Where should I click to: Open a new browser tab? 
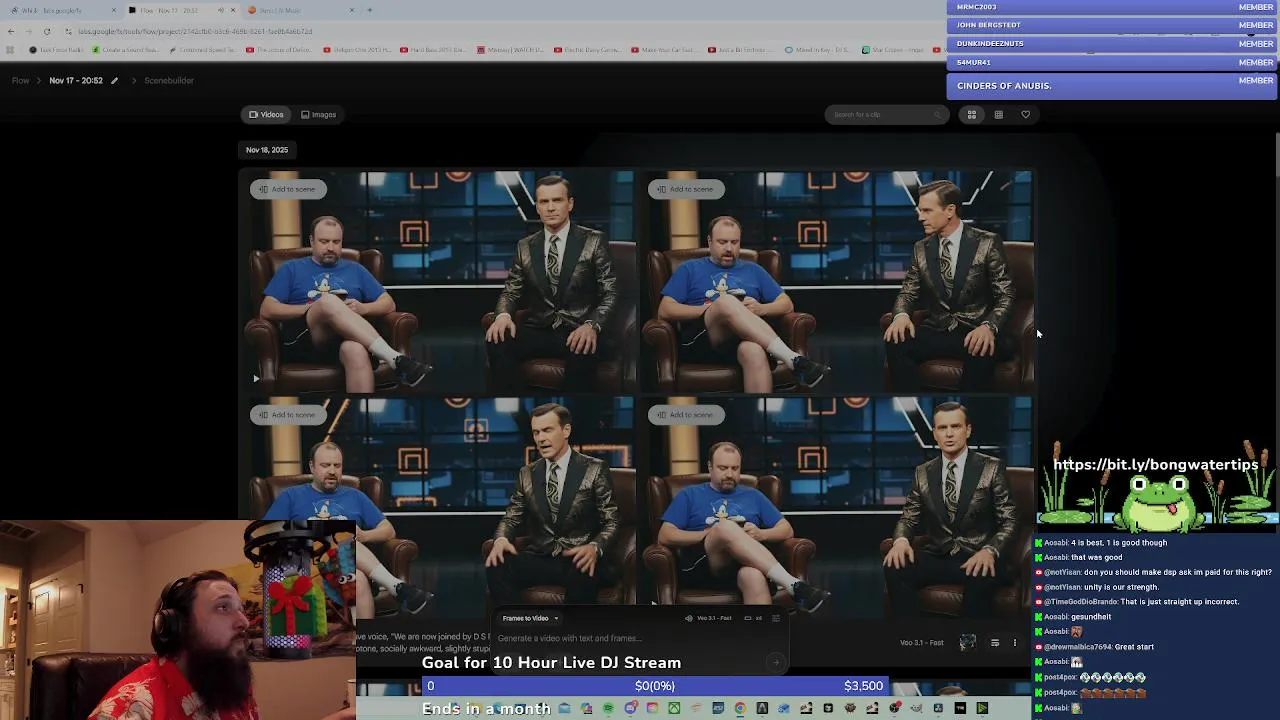(x=369, y=10)
